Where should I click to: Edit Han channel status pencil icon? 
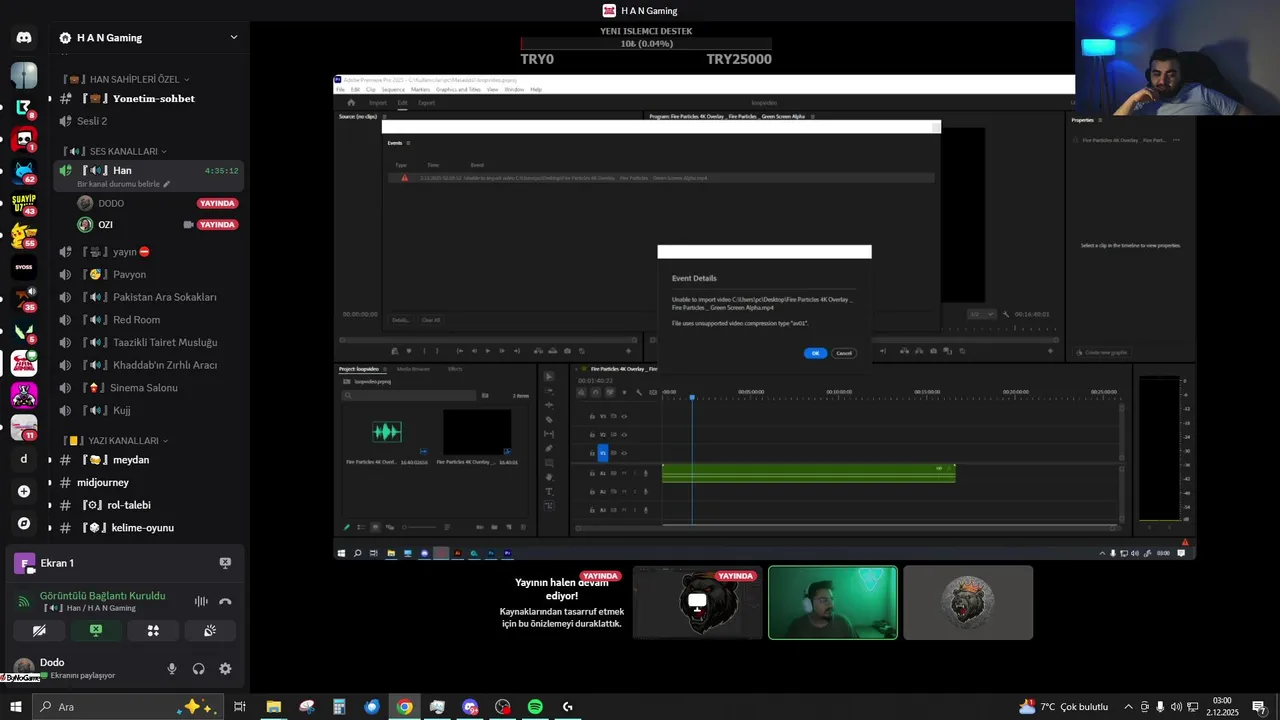[167, 184]
